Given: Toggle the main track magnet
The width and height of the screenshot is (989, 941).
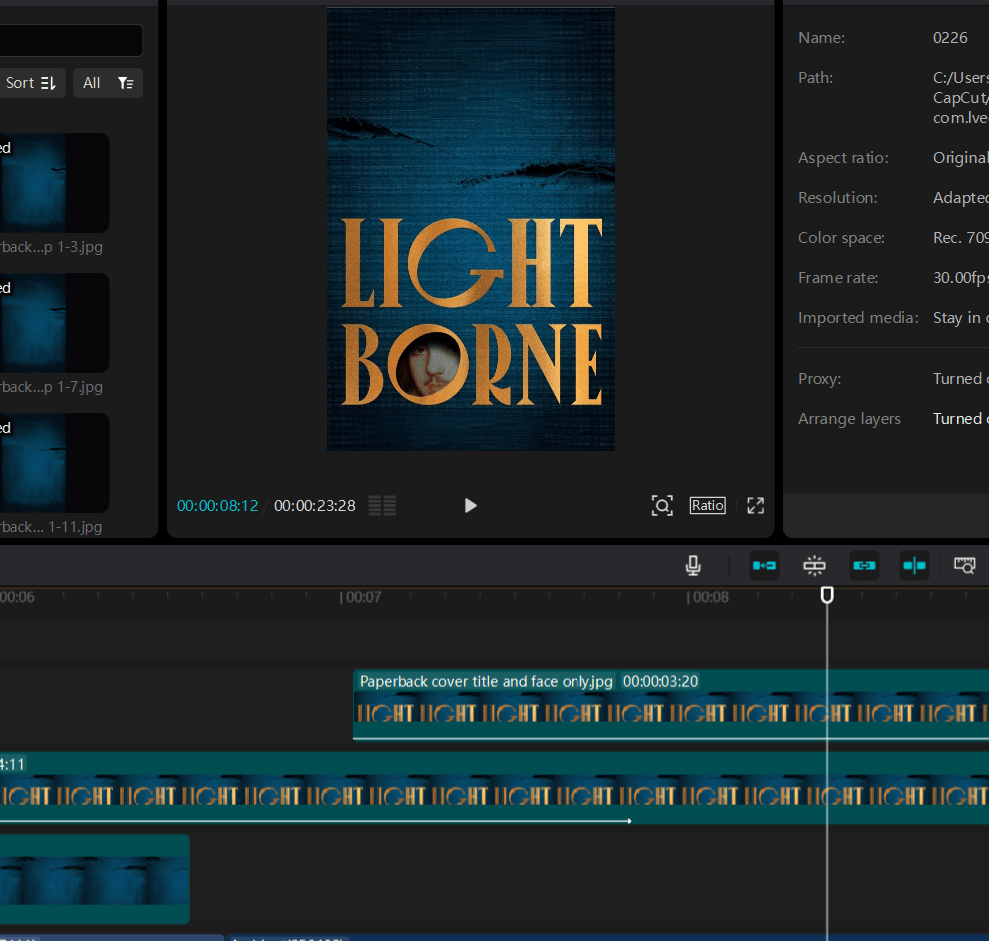Looking at the screenshot, I should [x=764, y=566].
